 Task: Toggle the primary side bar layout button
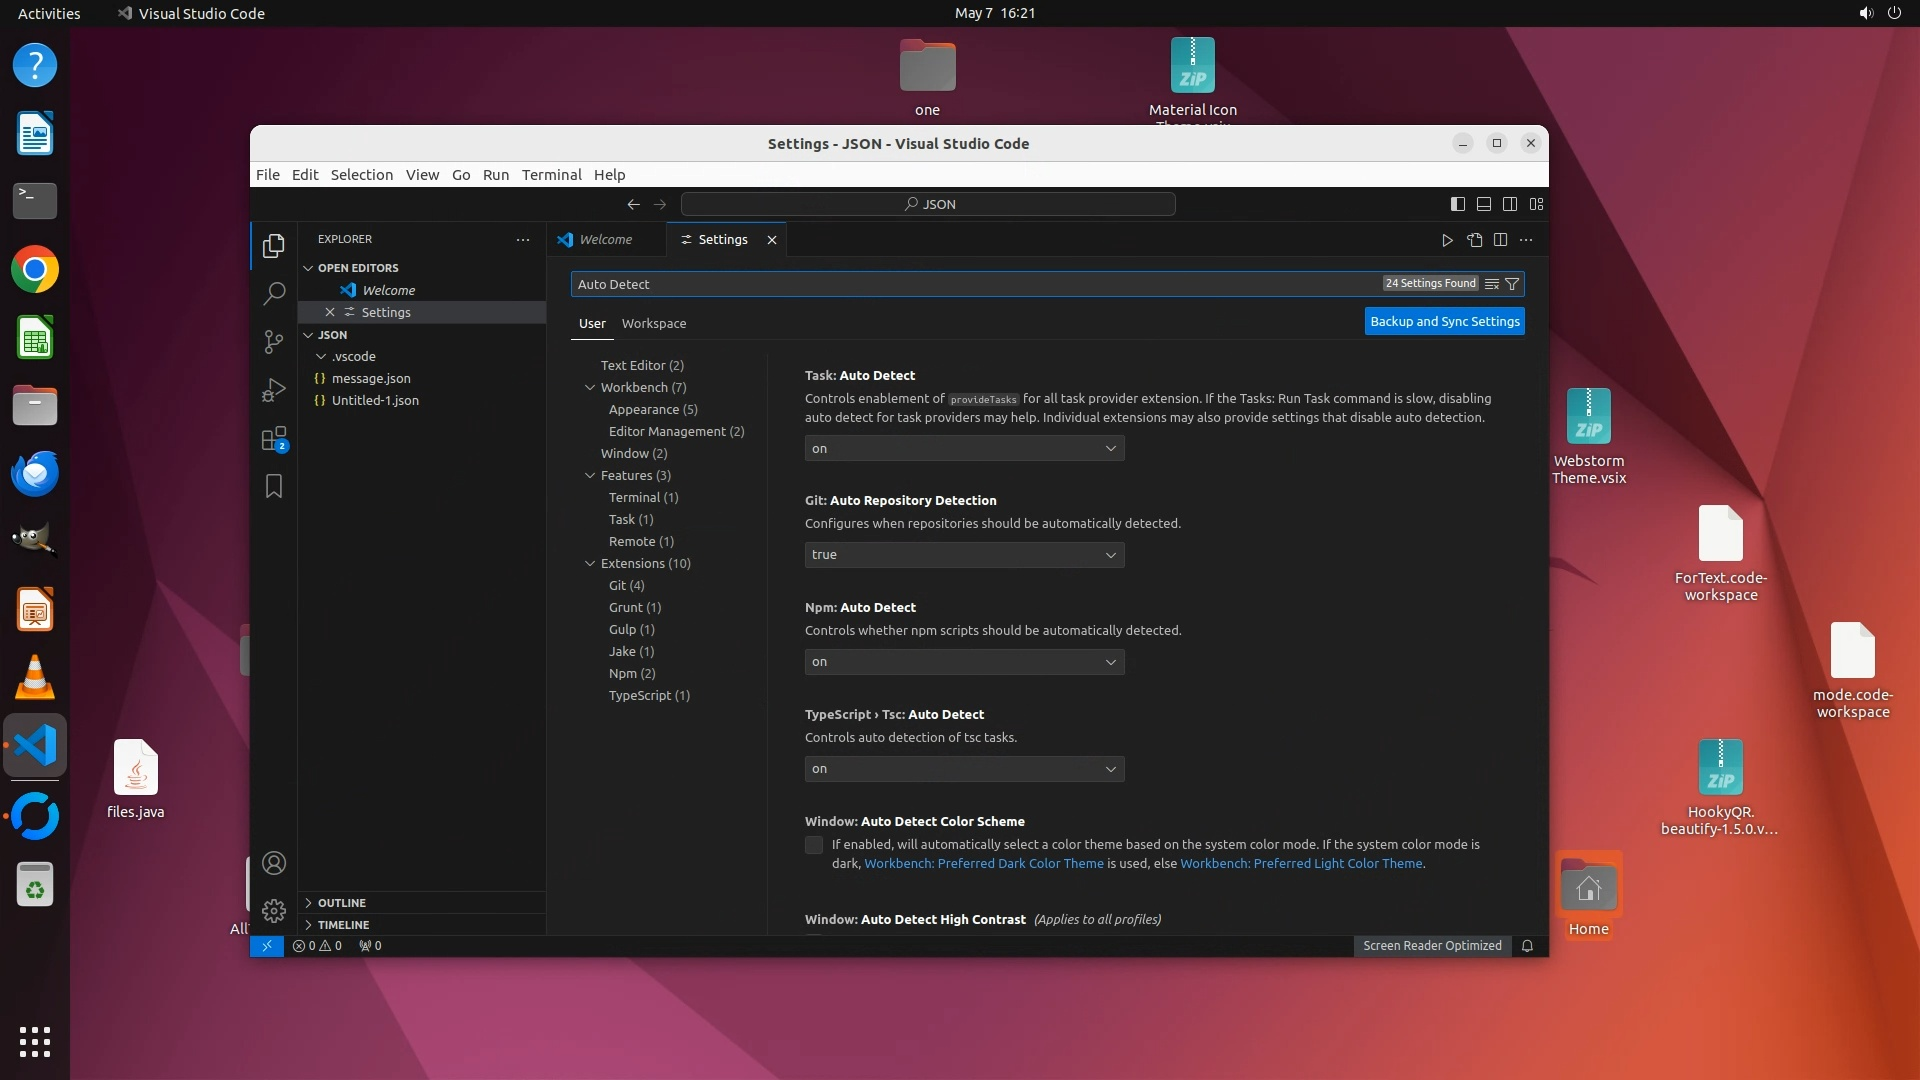coord(1458,204)
